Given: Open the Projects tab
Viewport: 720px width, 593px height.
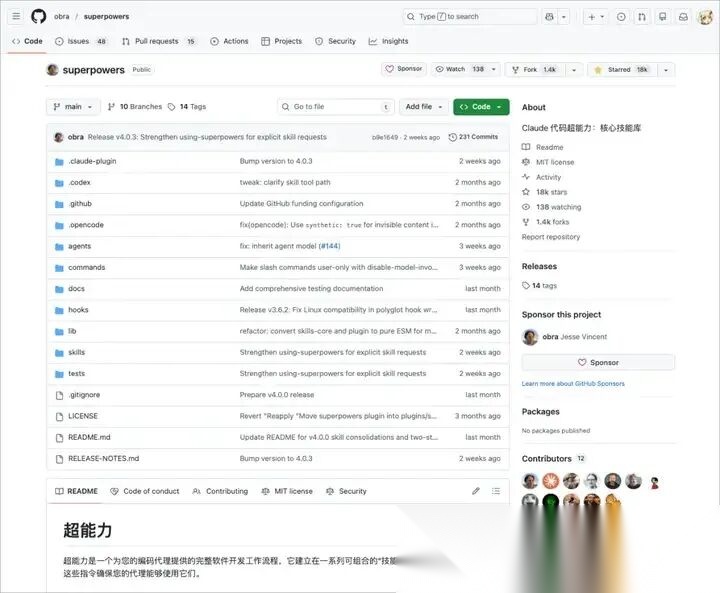Looking at the screenshot, I should click(x=281, y=41).
